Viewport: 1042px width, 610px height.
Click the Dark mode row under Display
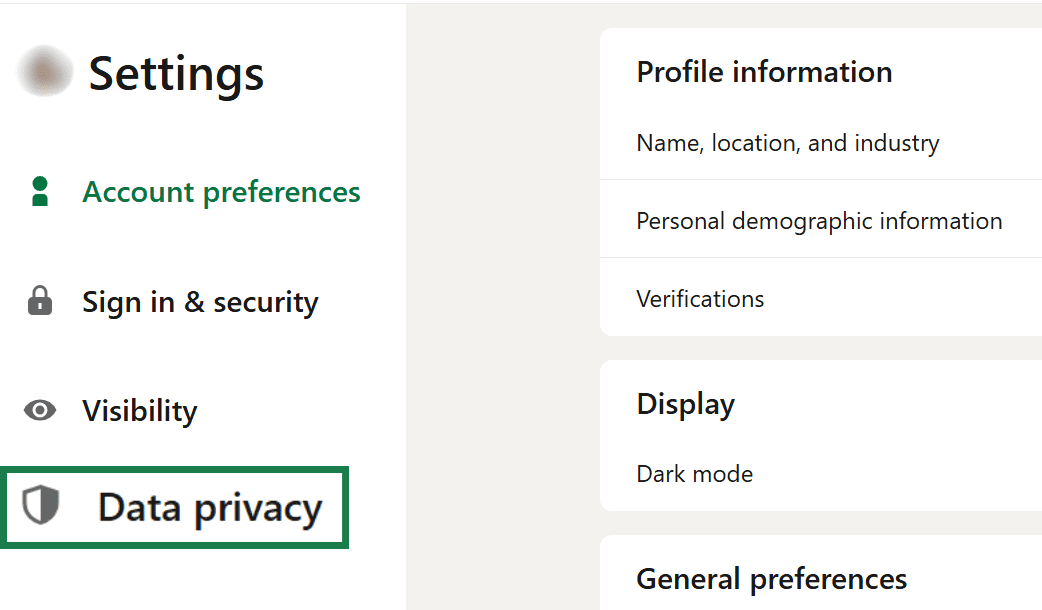695,473
